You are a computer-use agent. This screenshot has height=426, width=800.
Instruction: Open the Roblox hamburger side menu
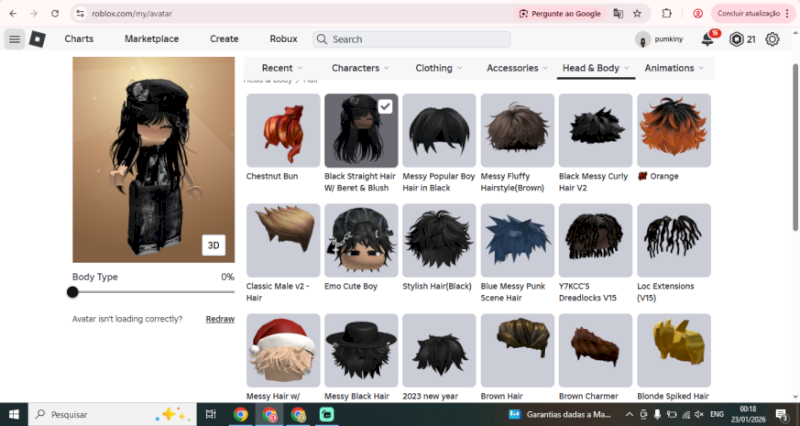[14, 39]
